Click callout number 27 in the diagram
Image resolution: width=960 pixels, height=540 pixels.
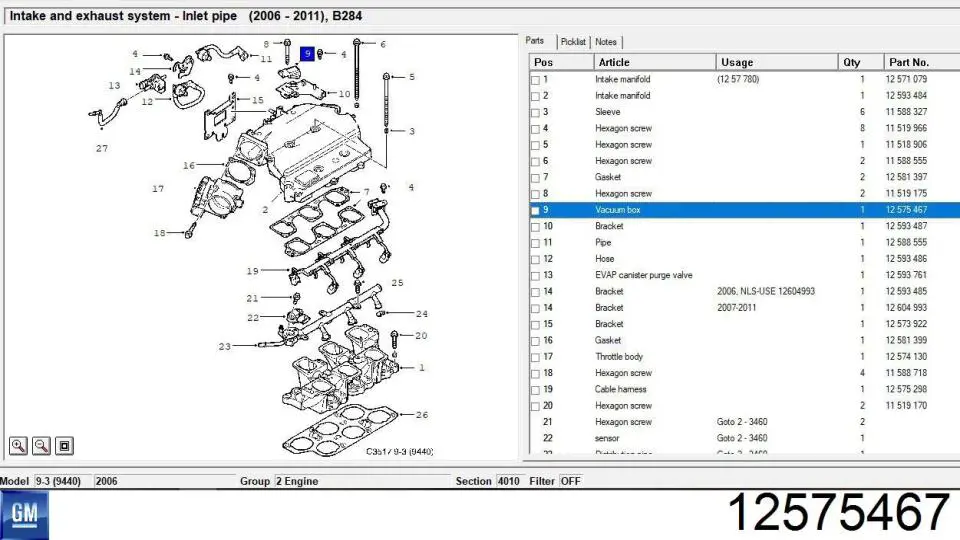pyautogui.click(x=102, y=148)
